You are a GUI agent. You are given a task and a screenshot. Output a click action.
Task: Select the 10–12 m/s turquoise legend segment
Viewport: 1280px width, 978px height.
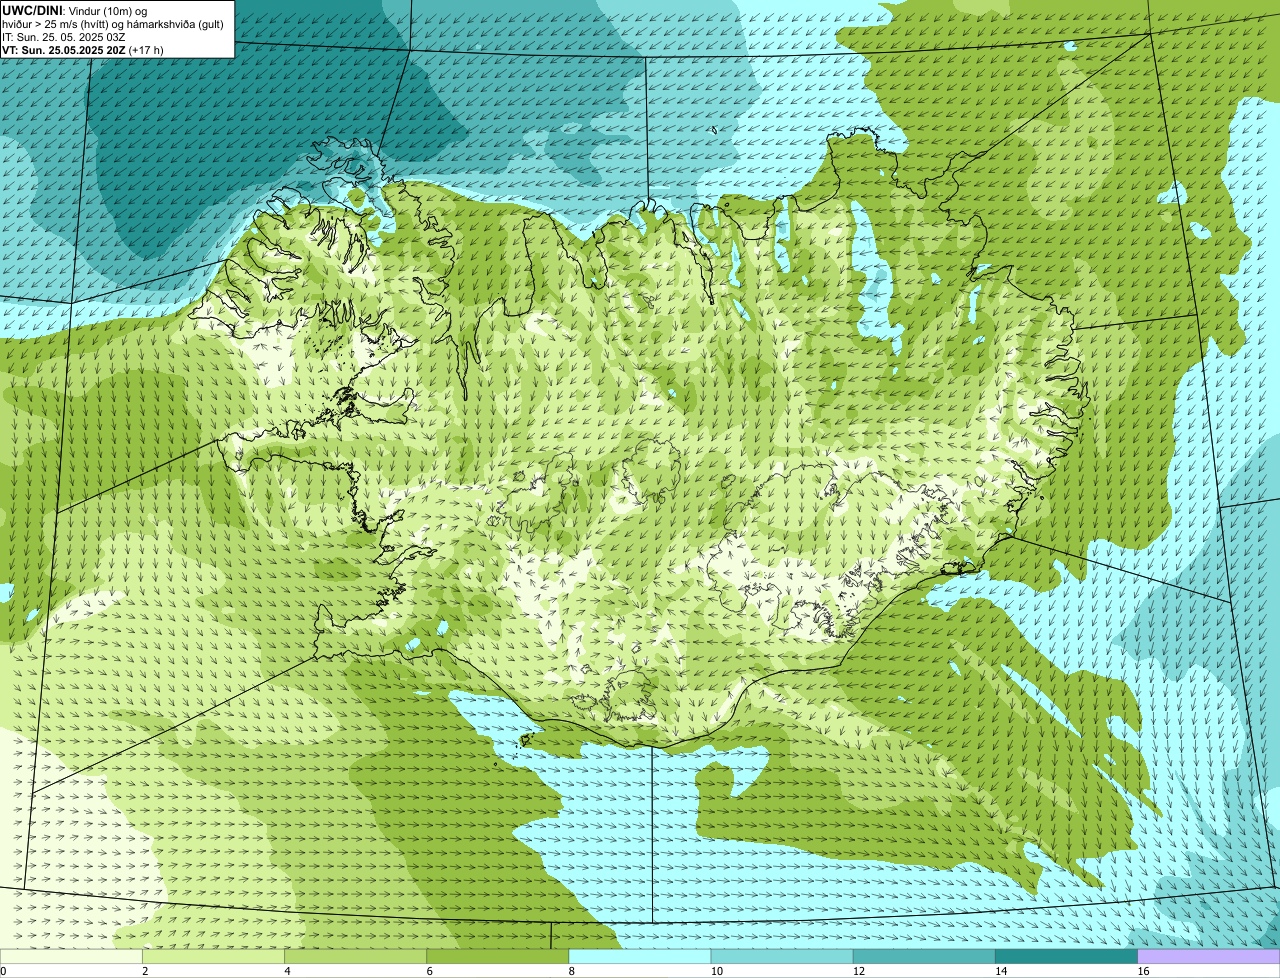782,956
